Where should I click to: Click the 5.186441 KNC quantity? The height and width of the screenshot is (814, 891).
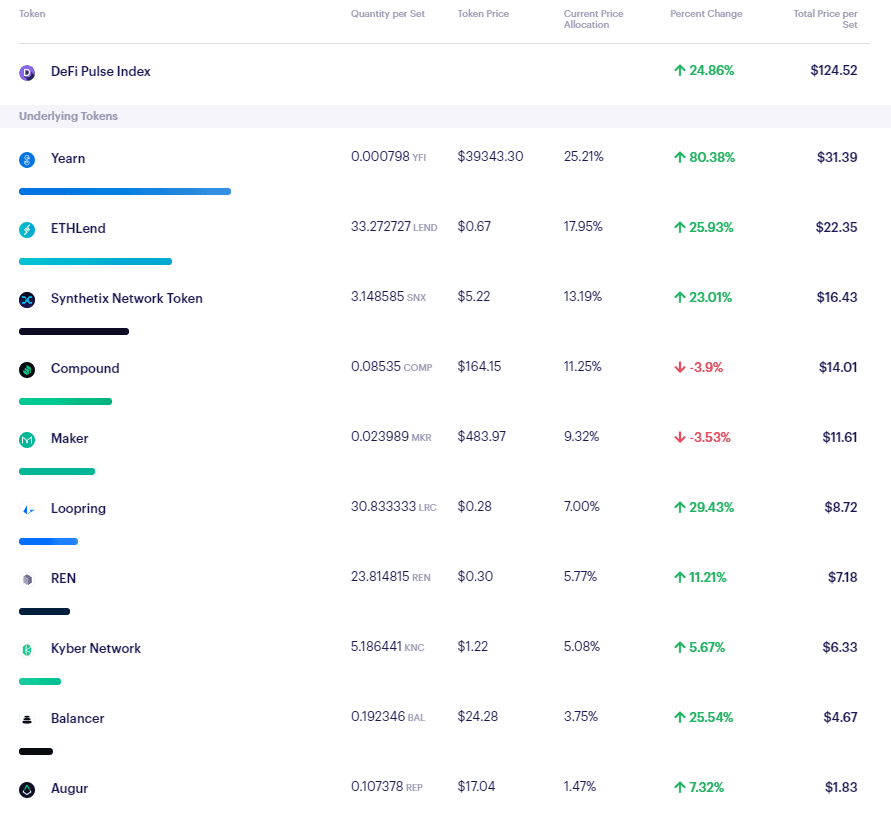pyautogui.click(x=388, y=646)
